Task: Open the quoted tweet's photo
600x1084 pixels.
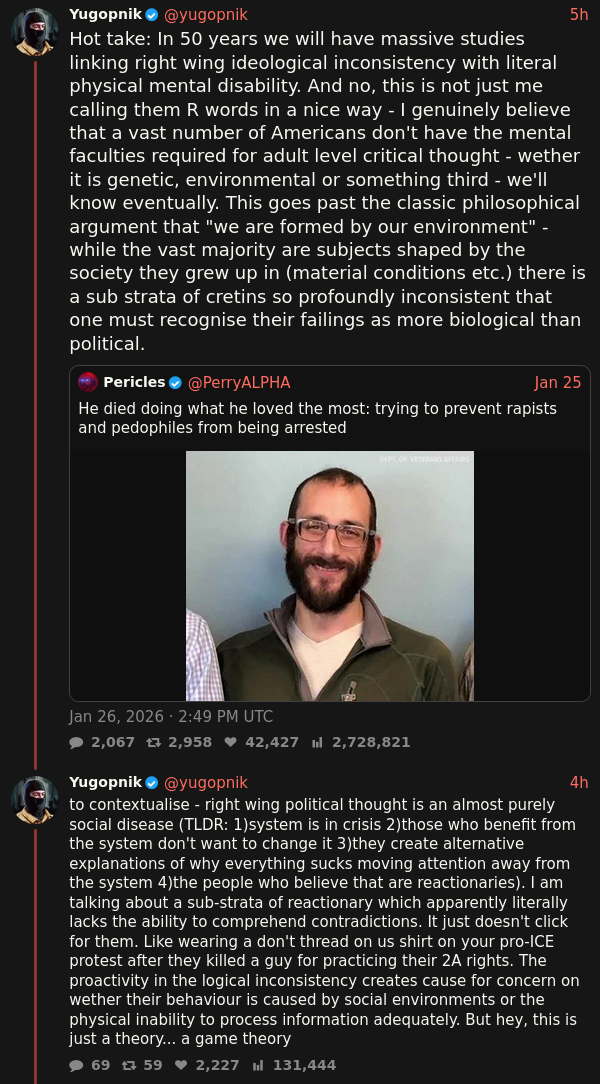Action: pos(330,576)
